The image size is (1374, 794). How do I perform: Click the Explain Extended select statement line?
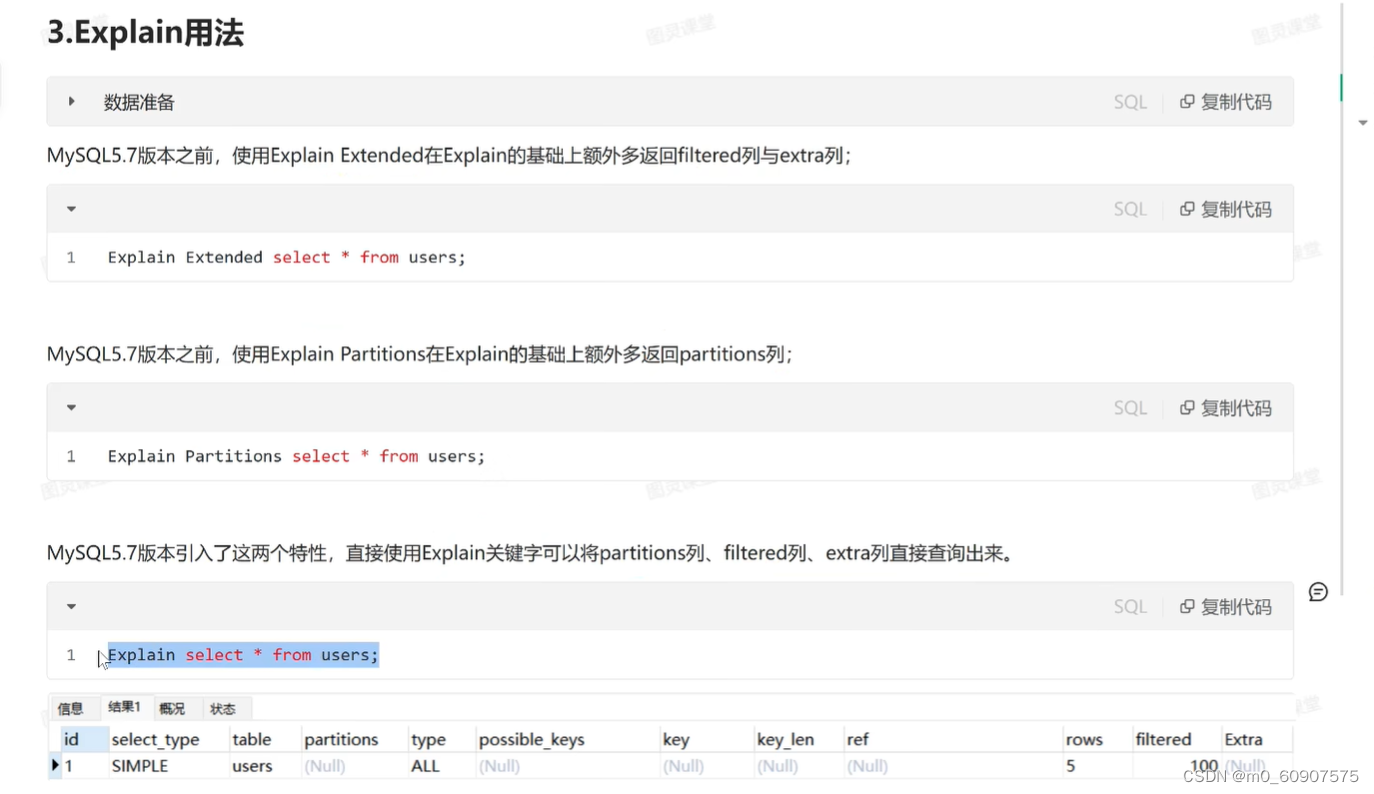[286, 257]
